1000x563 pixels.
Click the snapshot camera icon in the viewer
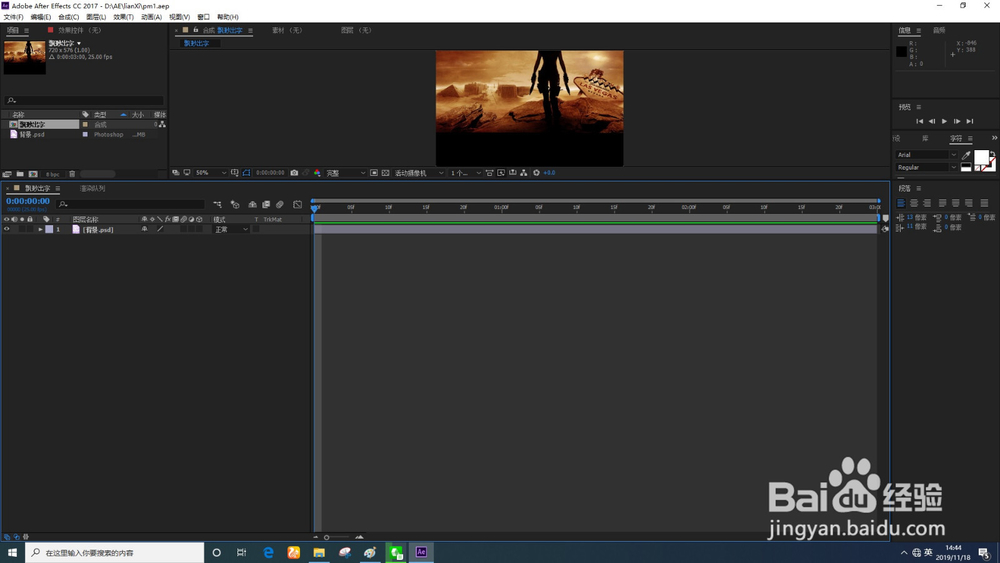294,173
